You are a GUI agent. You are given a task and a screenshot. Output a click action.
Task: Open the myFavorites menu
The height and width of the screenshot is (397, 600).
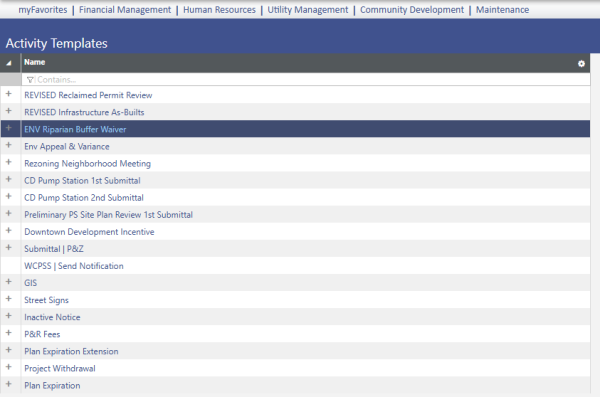tap(43, 10)
